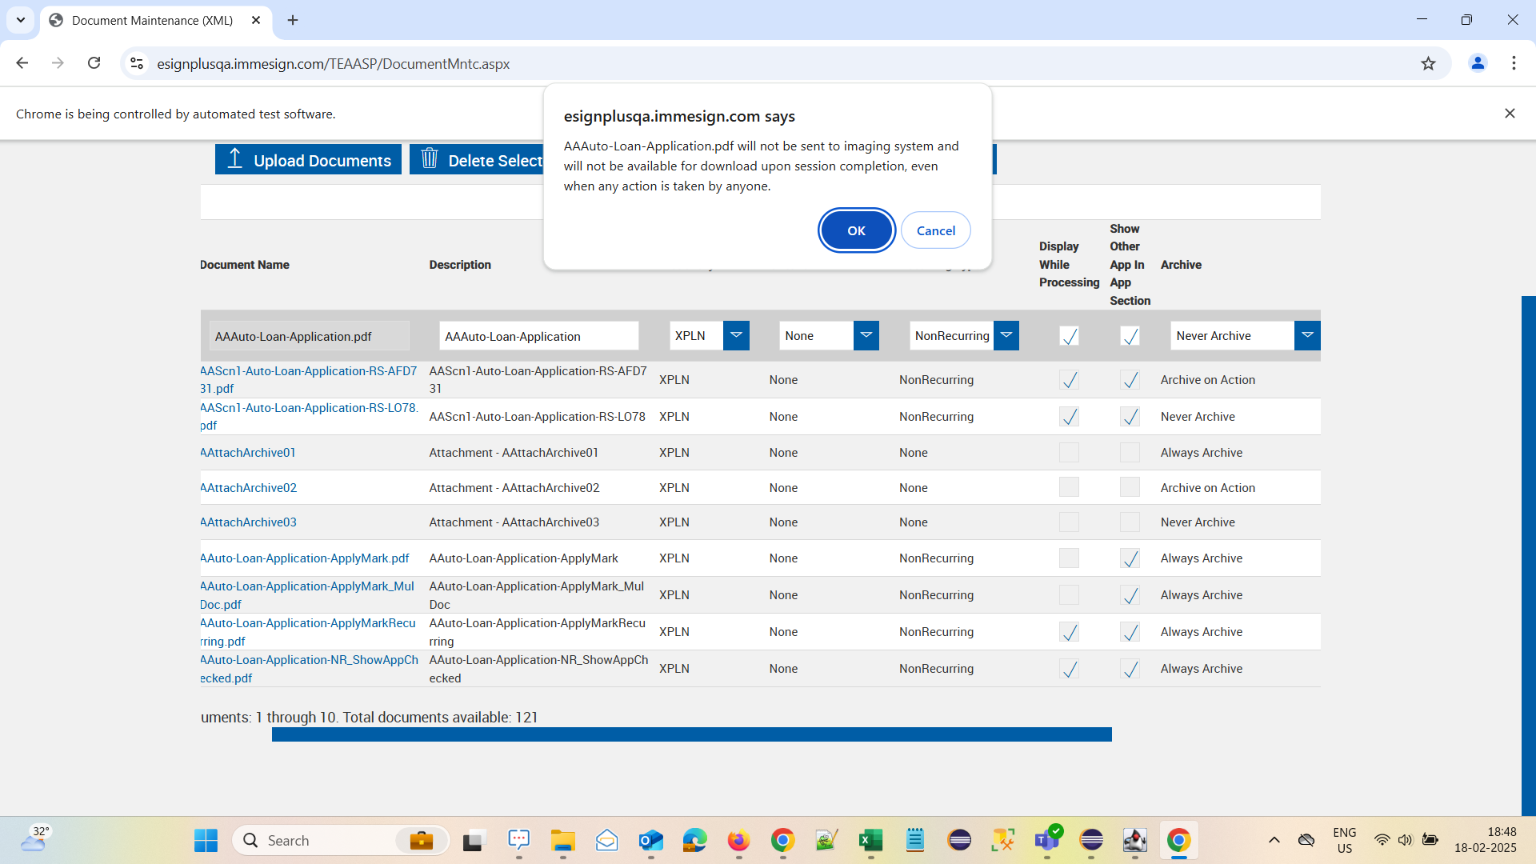Click the Windows taskbar Search box
Image resolution: width=1536 pixels, height=864 pixels.
(341, 841)
